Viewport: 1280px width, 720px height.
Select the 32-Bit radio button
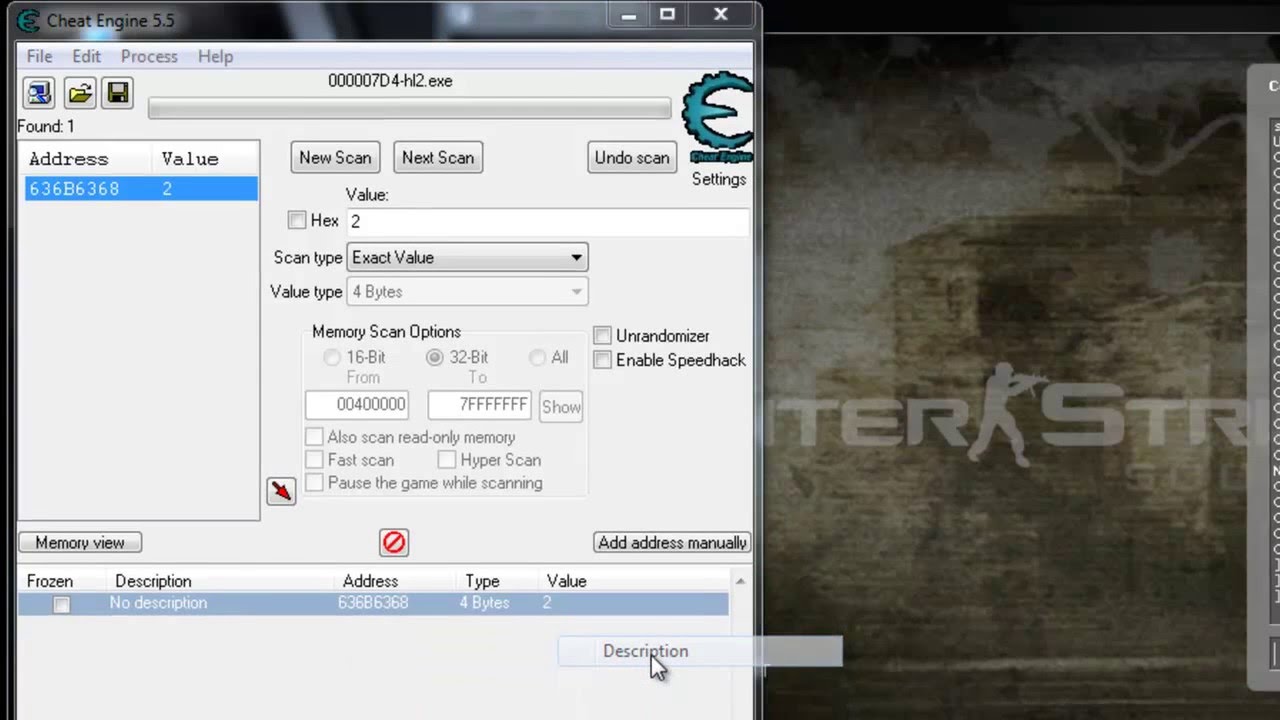(x=435, y=357)
